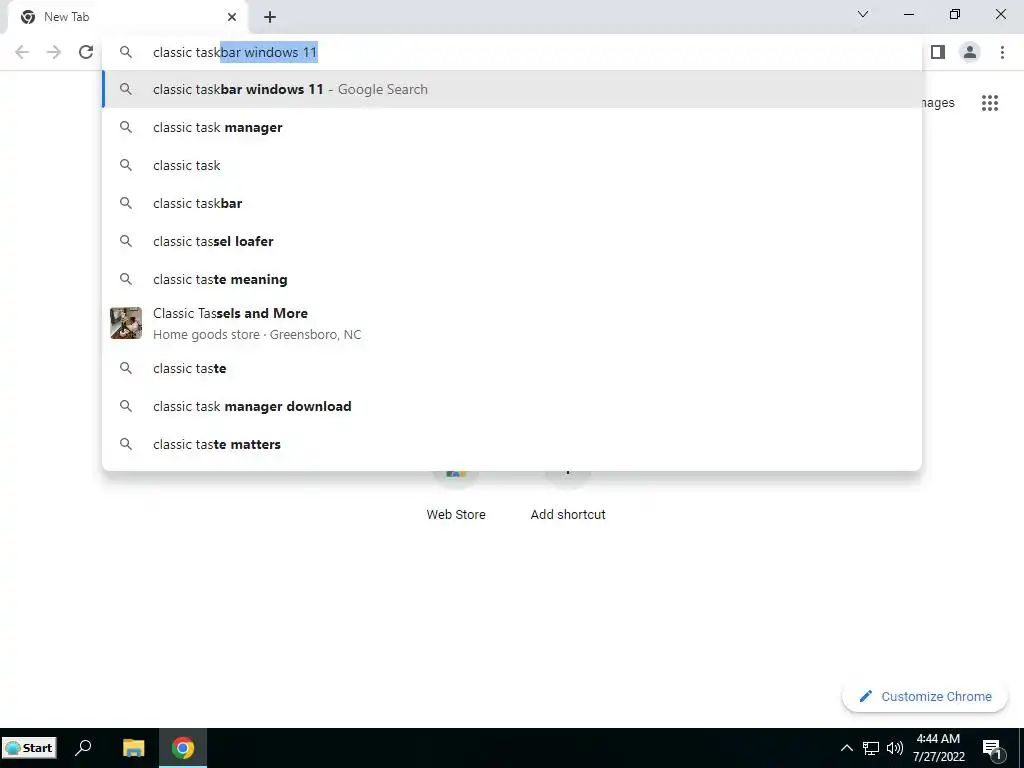Pick the 'classic taste matters' suggestion
Viewport: 1024px width, 768px height.
(513, 444)
